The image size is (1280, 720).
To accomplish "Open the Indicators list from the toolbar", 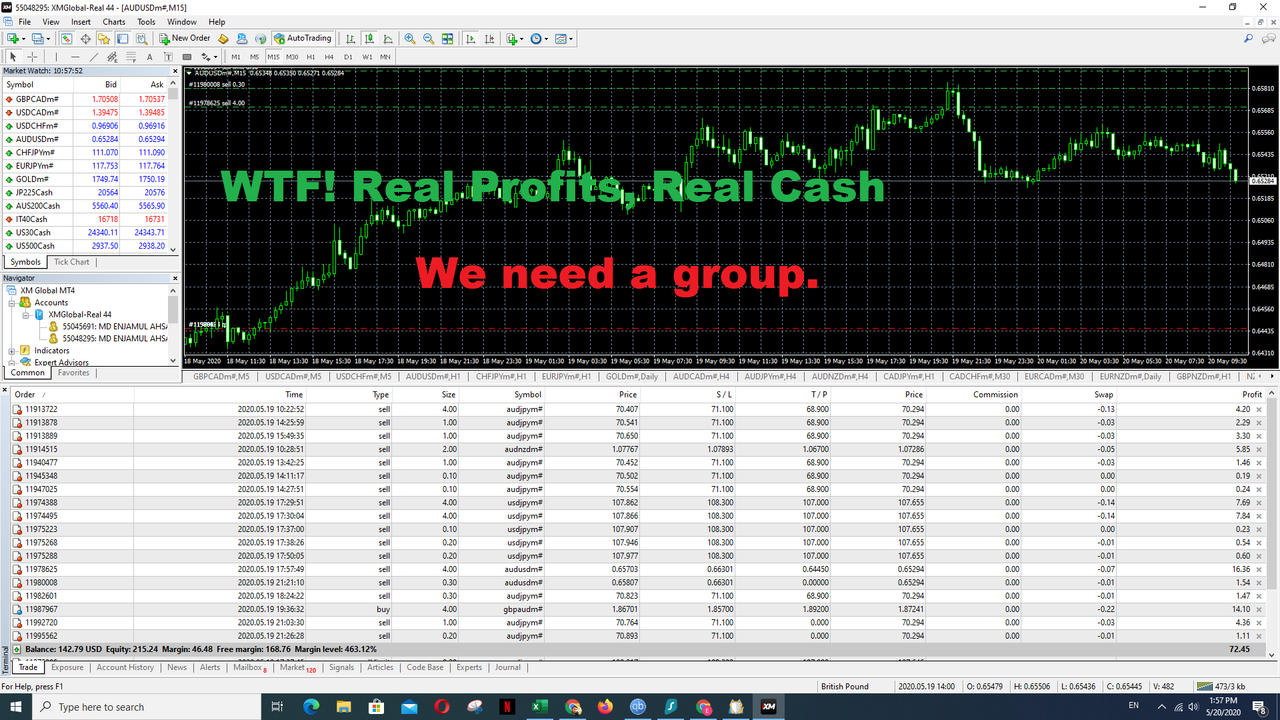I will [513, 38].
